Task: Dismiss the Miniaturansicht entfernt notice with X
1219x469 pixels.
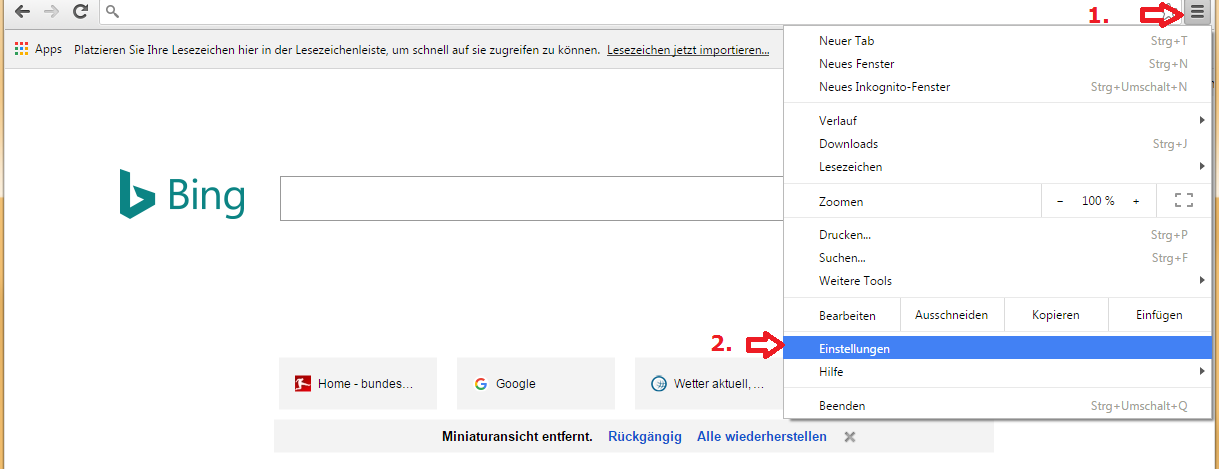Action: 850,437
